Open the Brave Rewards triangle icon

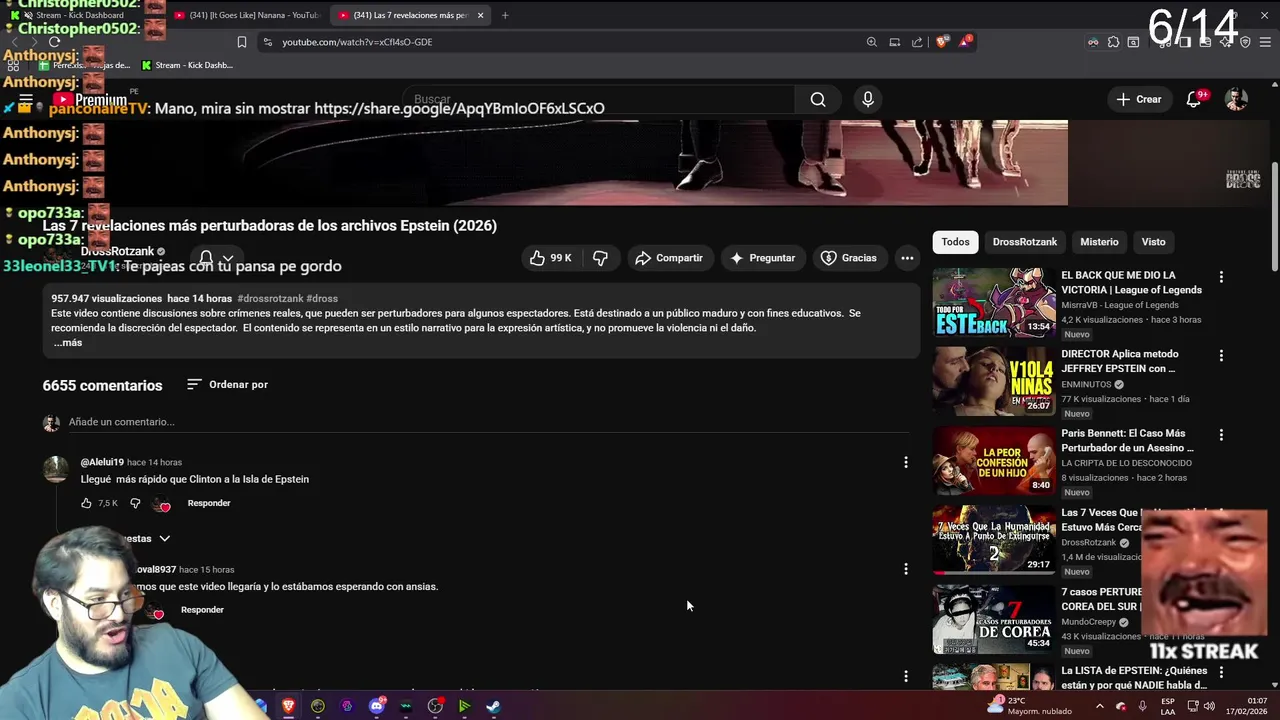[x=965, y=42]
